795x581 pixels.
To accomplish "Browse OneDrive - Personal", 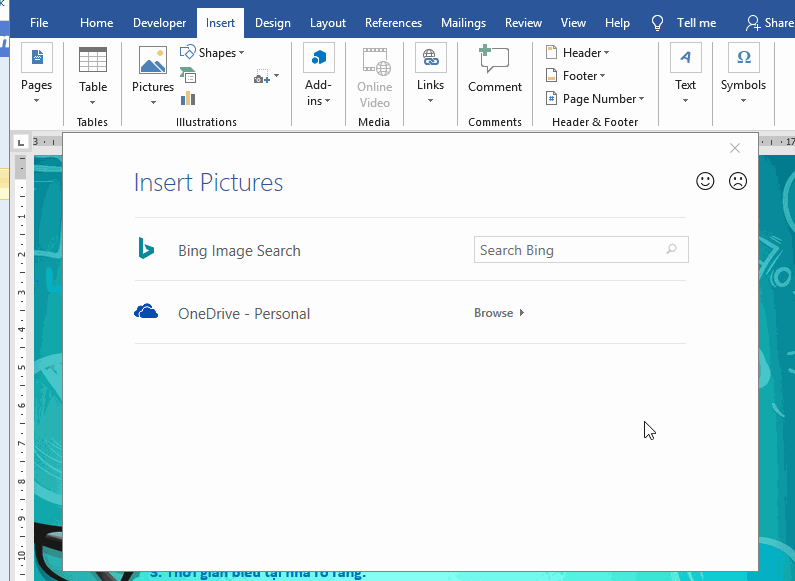I will (499, 313).
